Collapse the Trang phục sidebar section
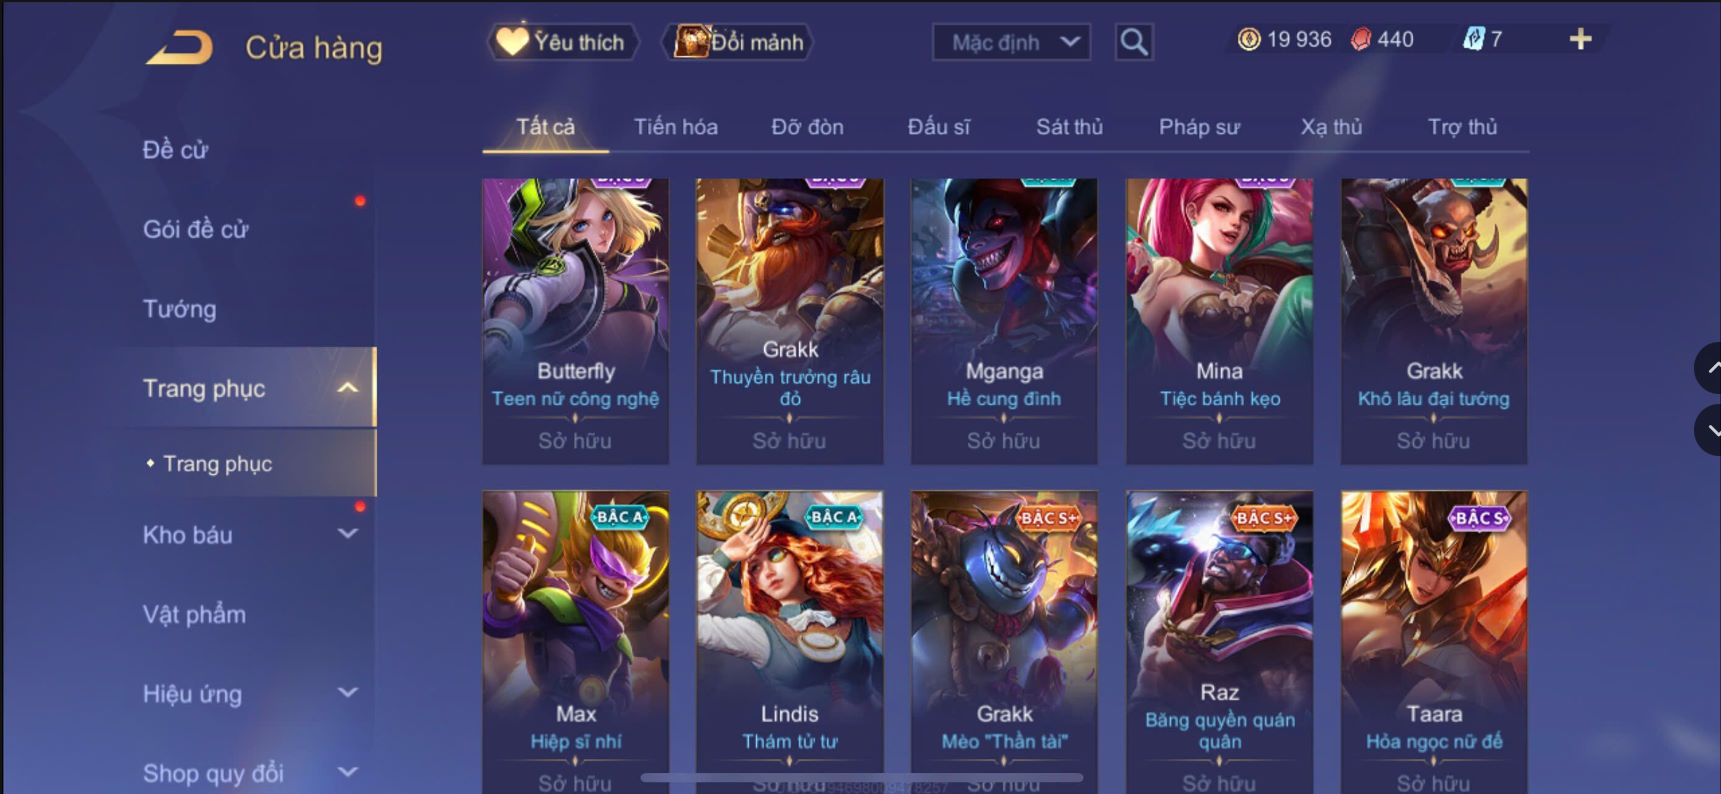The width and height of the screenshot is (1721, 794). [x=348, y=388]
